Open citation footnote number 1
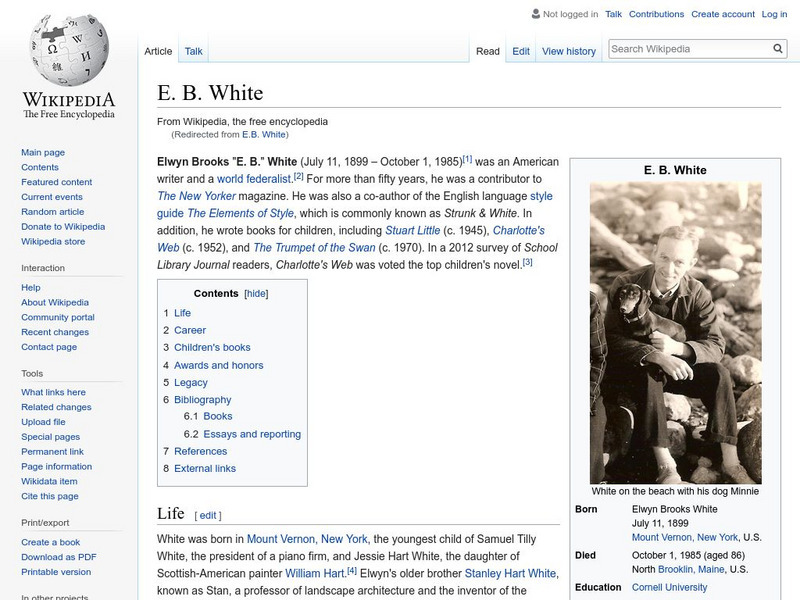Screen dimensions: 800x600 467,158
